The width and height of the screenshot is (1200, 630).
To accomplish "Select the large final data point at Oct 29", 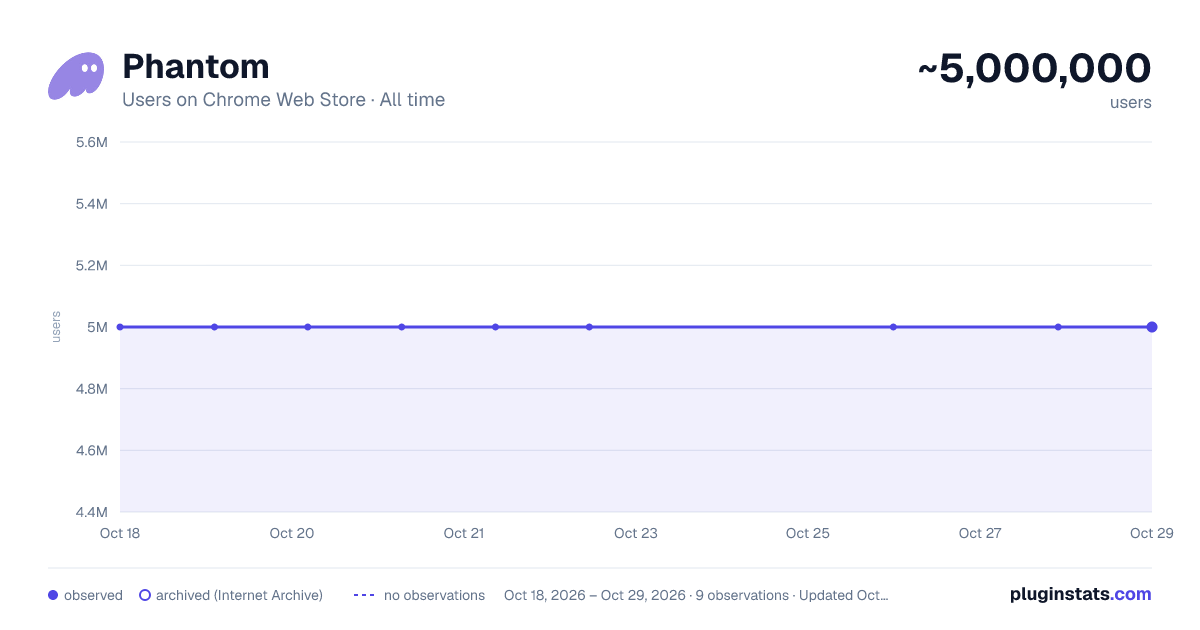I will click(1152, 327).
